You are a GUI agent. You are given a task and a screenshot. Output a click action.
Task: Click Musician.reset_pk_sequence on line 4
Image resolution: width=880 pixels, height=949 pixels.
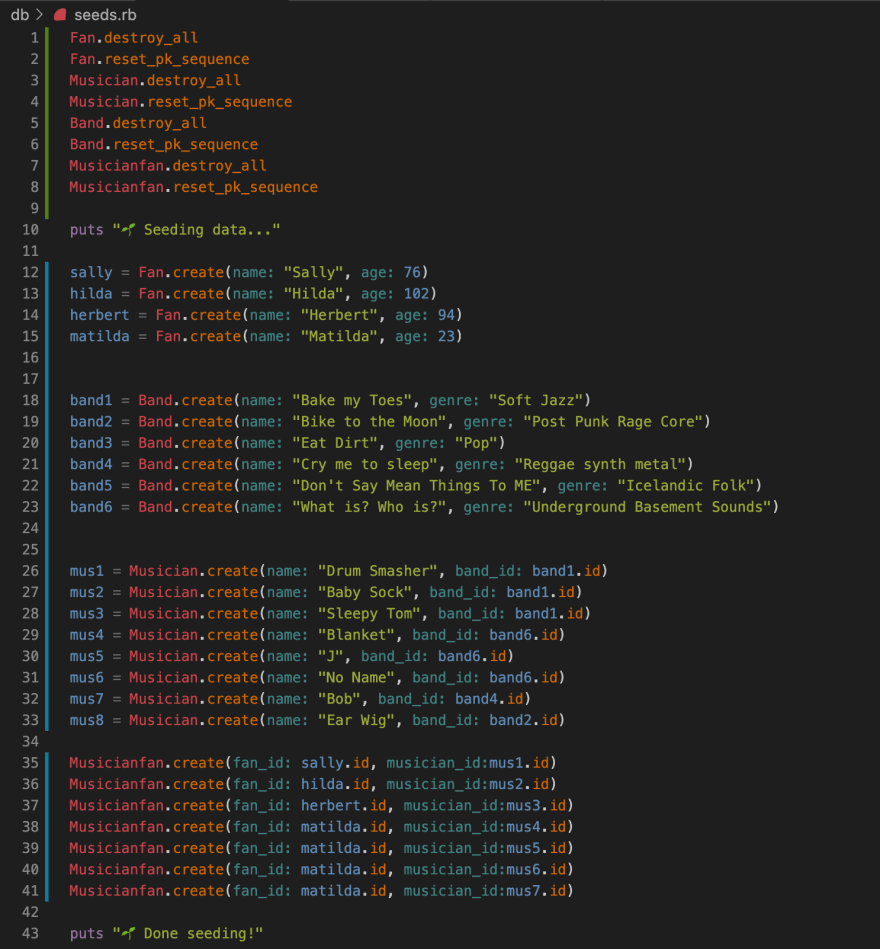(180, 102)
